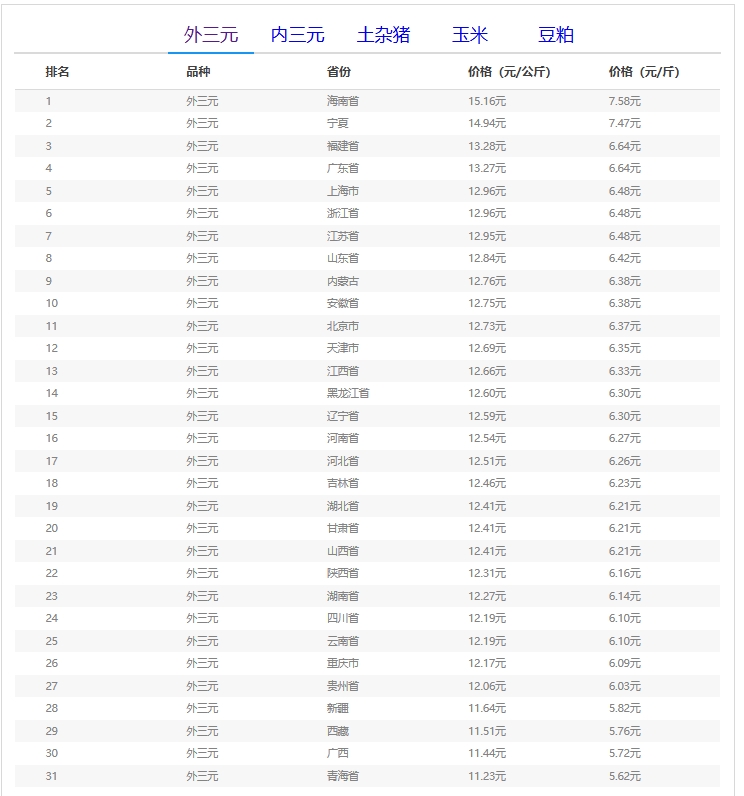Click the 12.95元 price cell
744x796 pixels.
point(487,236)
